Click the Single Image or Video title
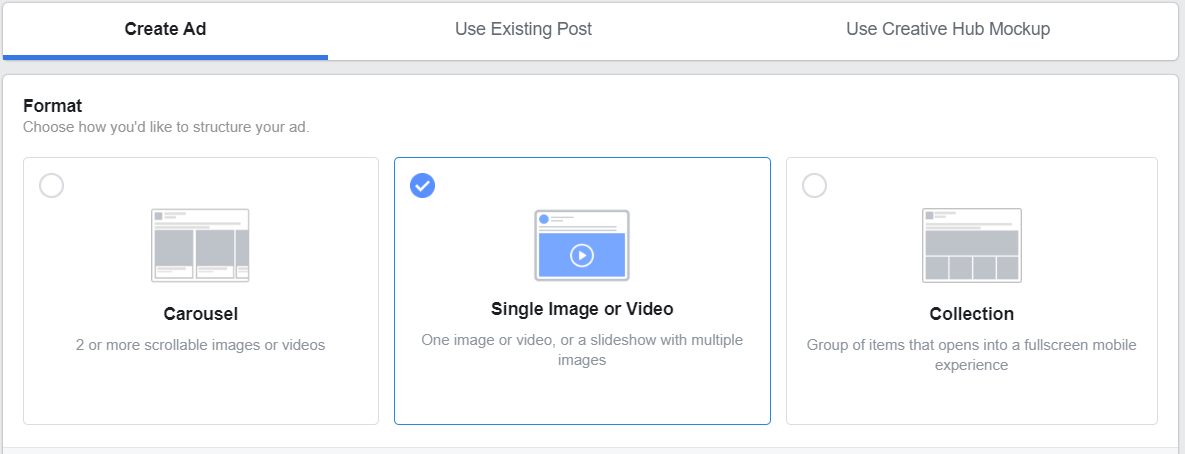The height and width of the screenshot is (454, 1185). [582, 309]
